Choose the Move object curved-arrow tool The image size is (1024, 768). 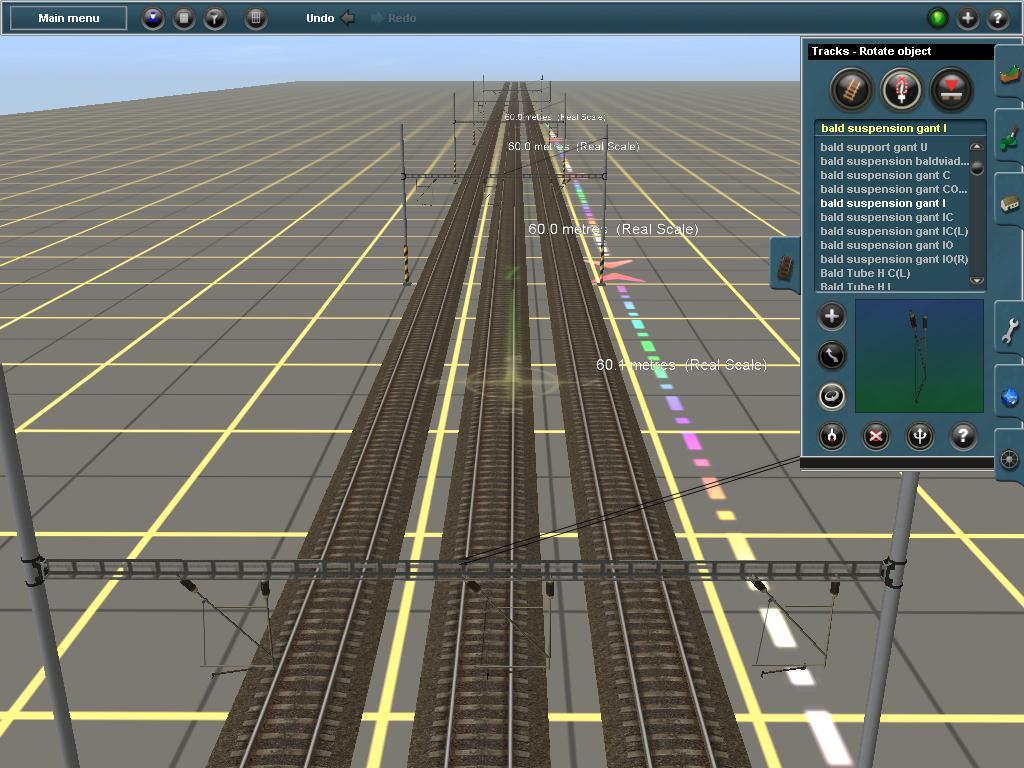tap(831, 356)
